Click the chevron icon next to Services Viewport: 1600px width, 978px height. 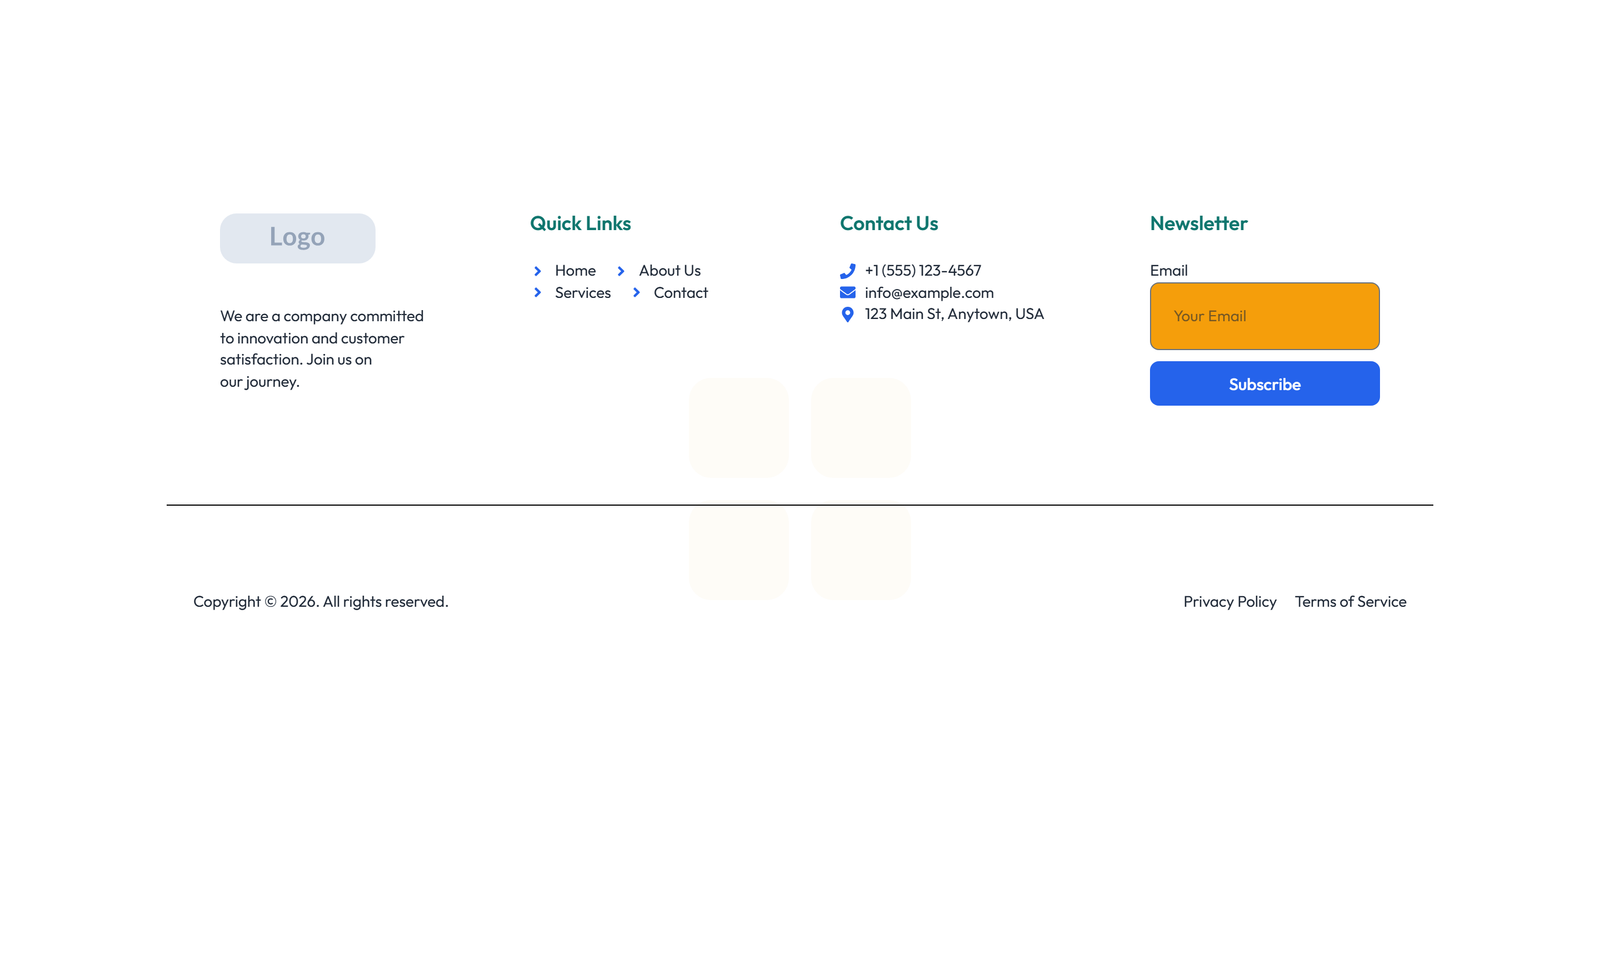pyautogui.click(x=538, y=292)
